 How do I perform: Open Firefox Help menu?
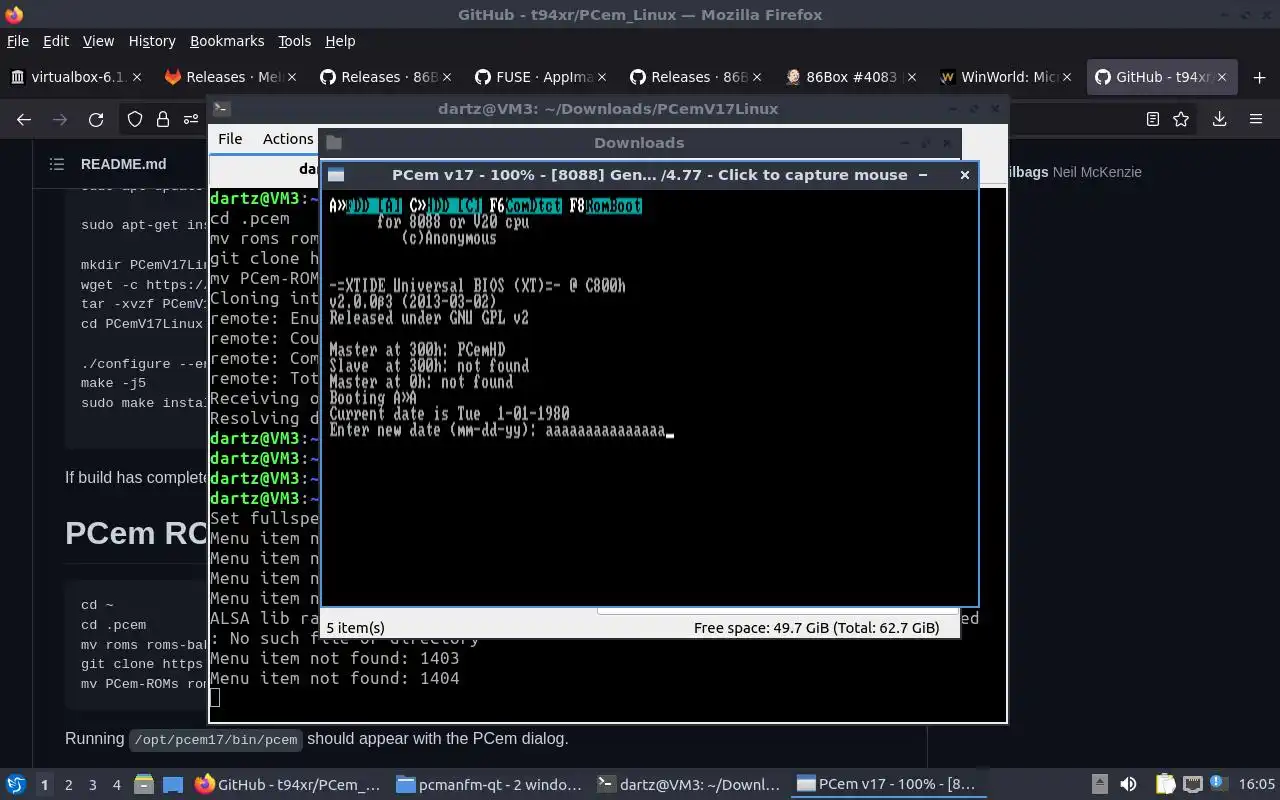pos(340,41)
